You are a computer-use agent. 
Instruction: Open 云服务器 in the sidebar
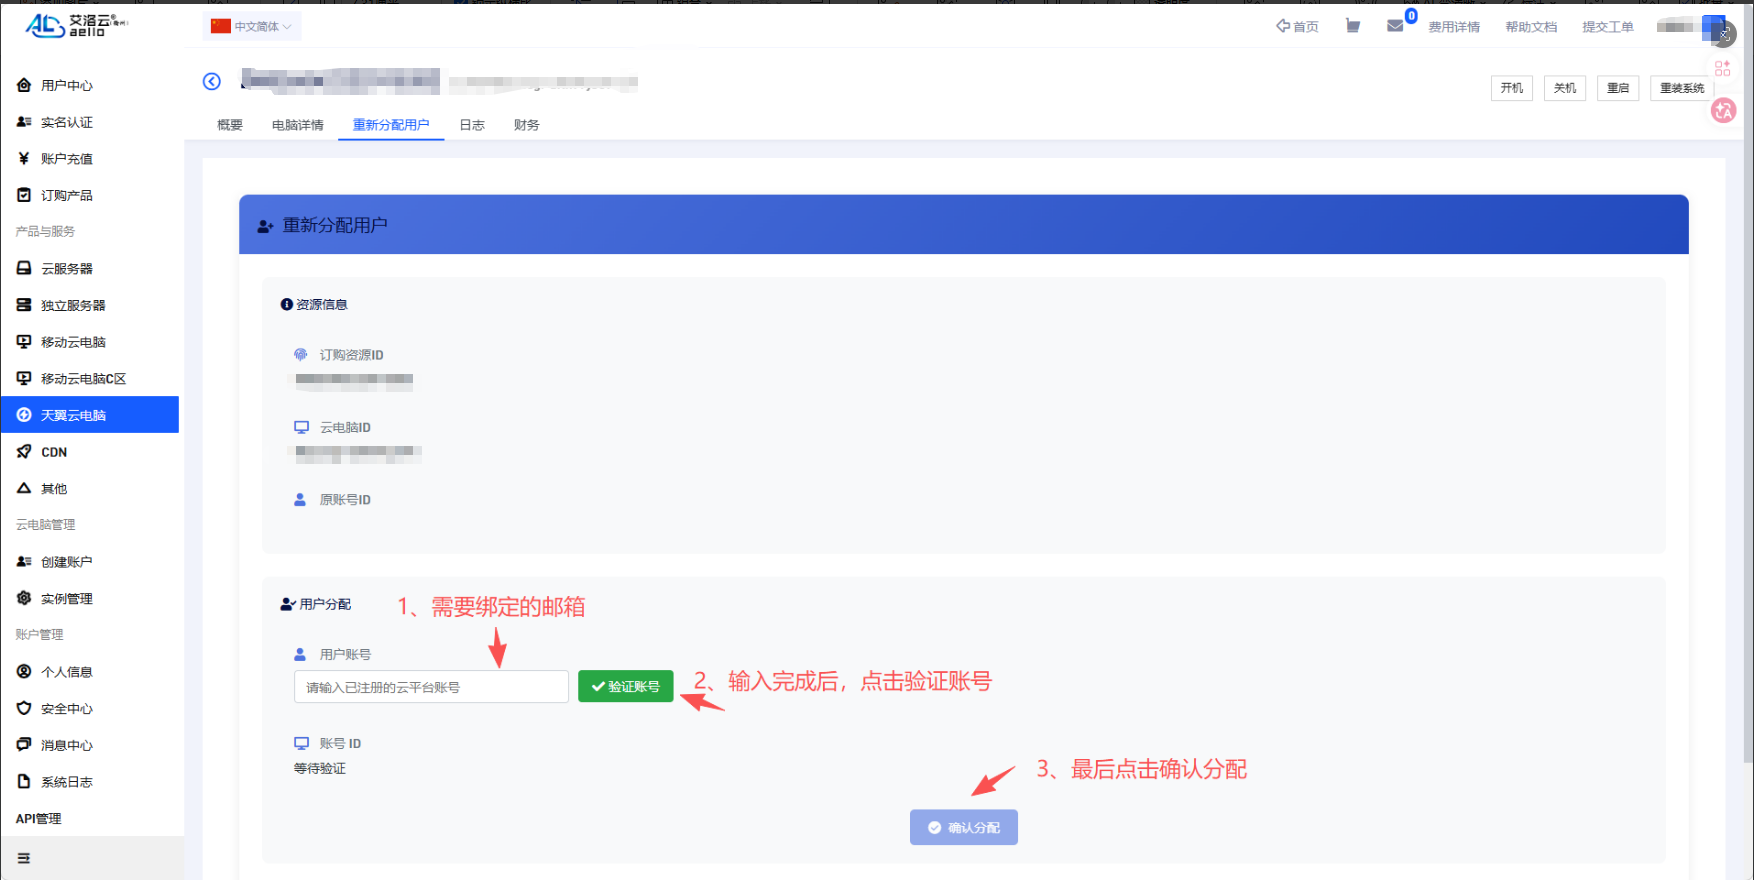[x=67, y=269]
